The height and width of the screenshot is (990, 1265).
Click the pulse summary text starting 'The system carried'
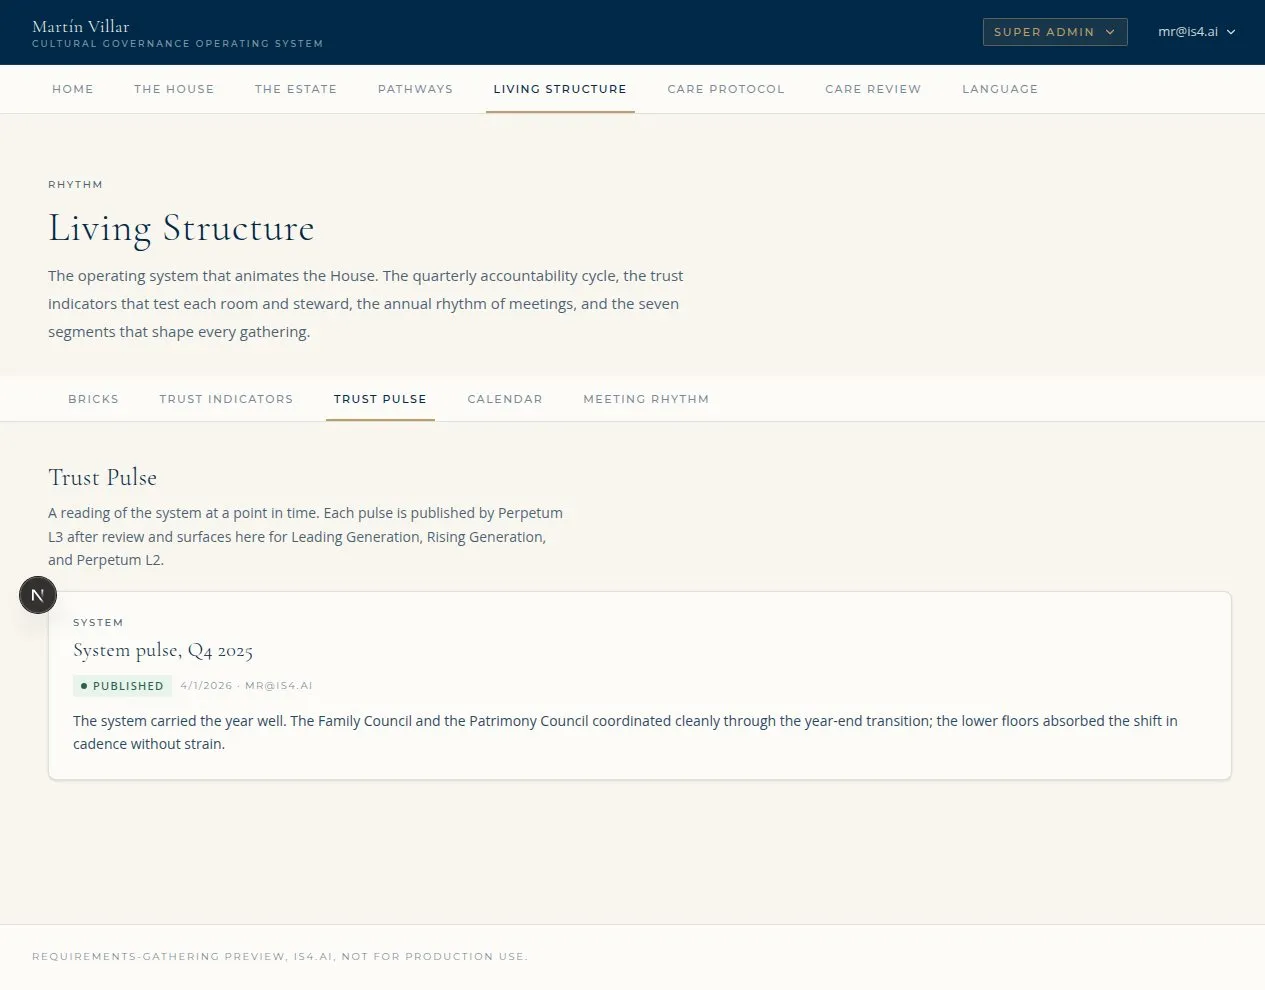pos(625,732)
